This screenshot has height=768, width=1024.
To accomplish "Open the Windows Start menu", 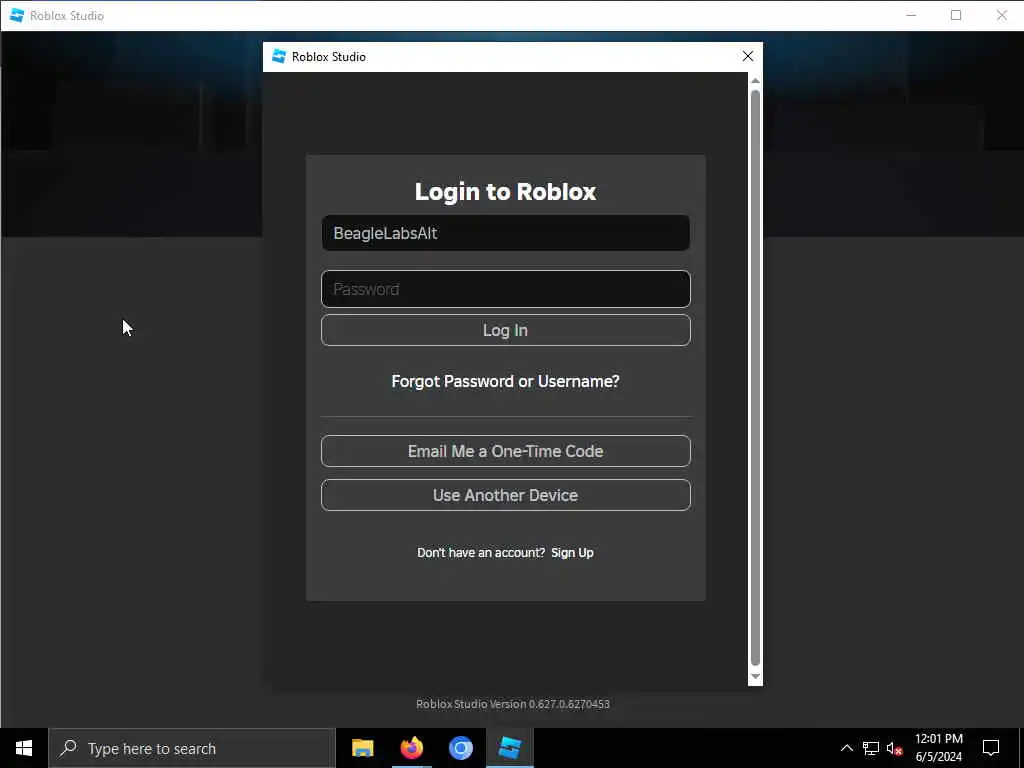I will pos(24,748).
